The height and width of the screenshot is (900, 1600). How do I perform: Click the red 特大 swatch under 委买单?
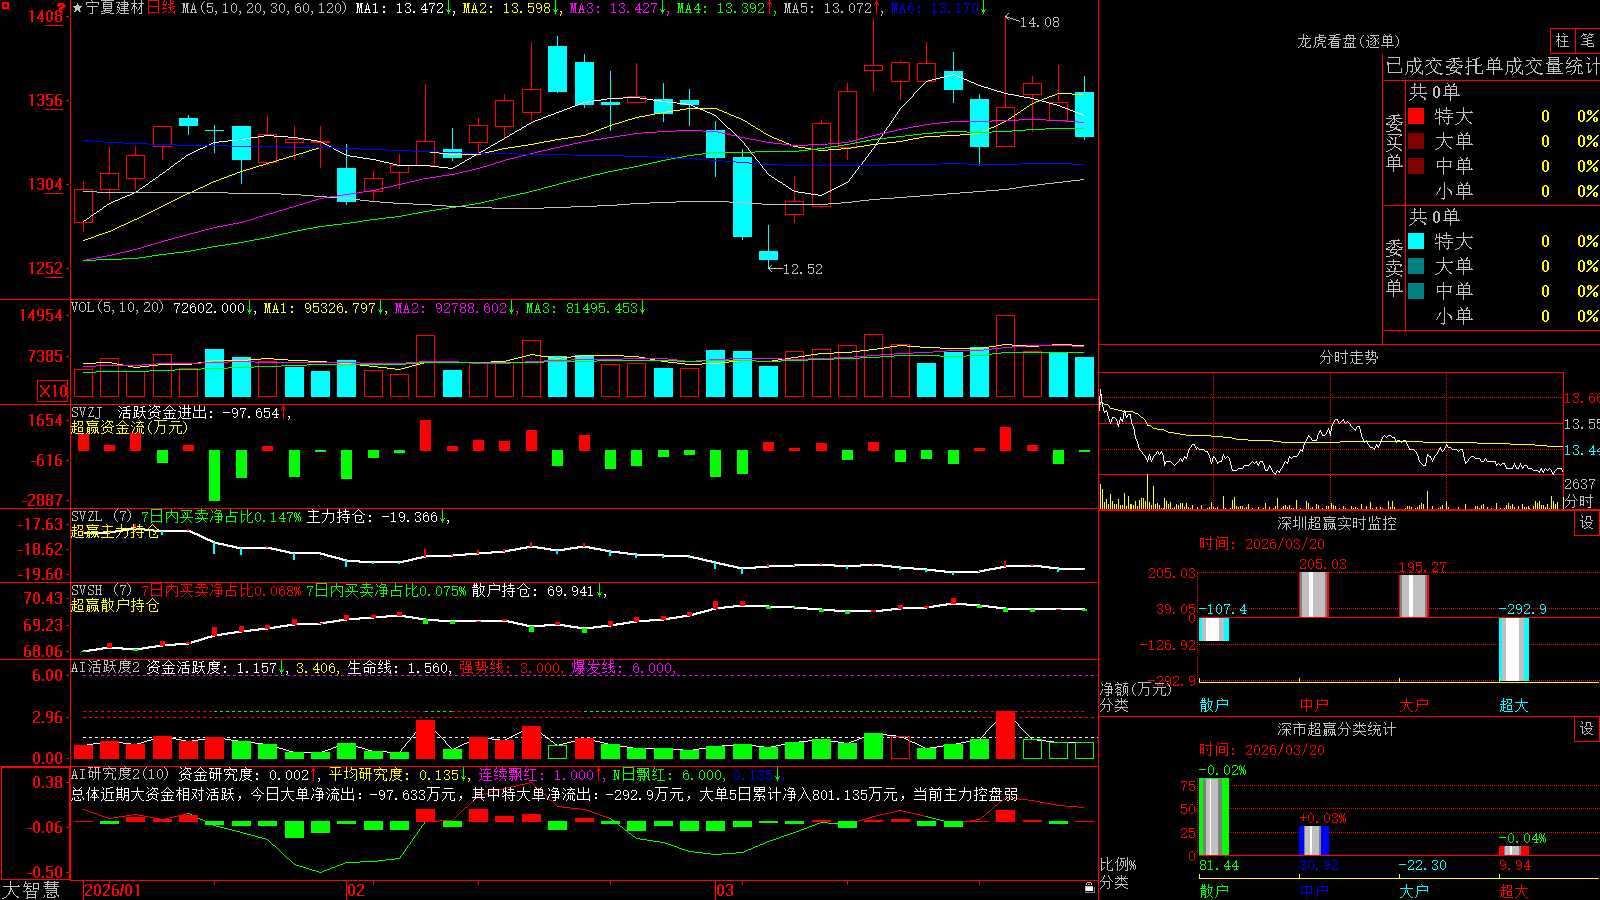[x=1416, y=116]
